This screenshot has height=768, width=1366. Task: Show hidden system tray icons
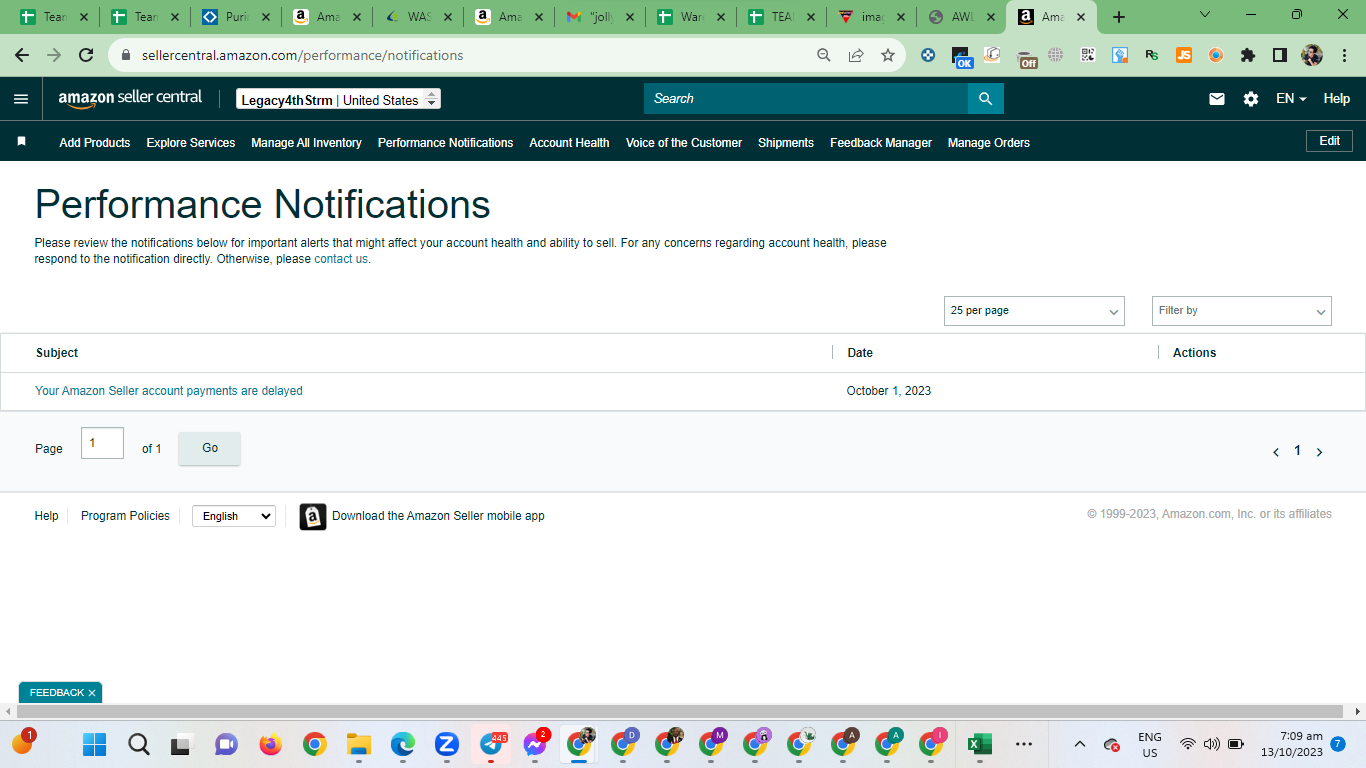1080,744
